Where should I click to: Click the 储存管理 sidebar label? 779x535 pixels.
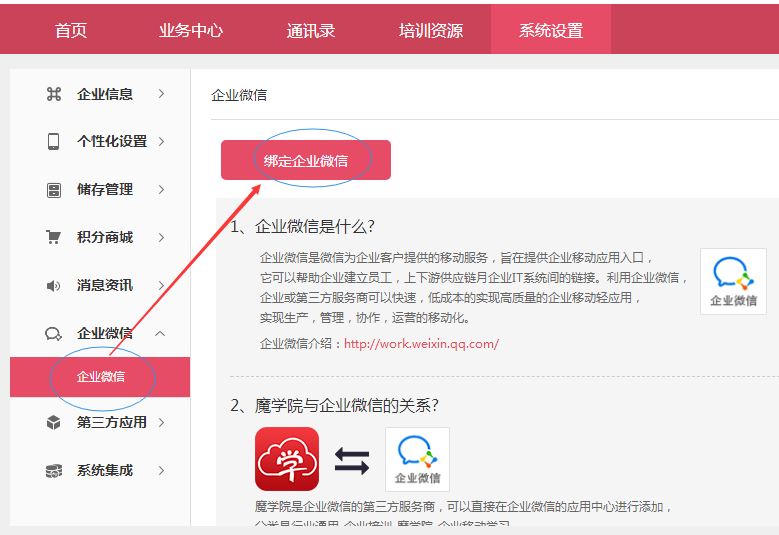tap(105, 189)
